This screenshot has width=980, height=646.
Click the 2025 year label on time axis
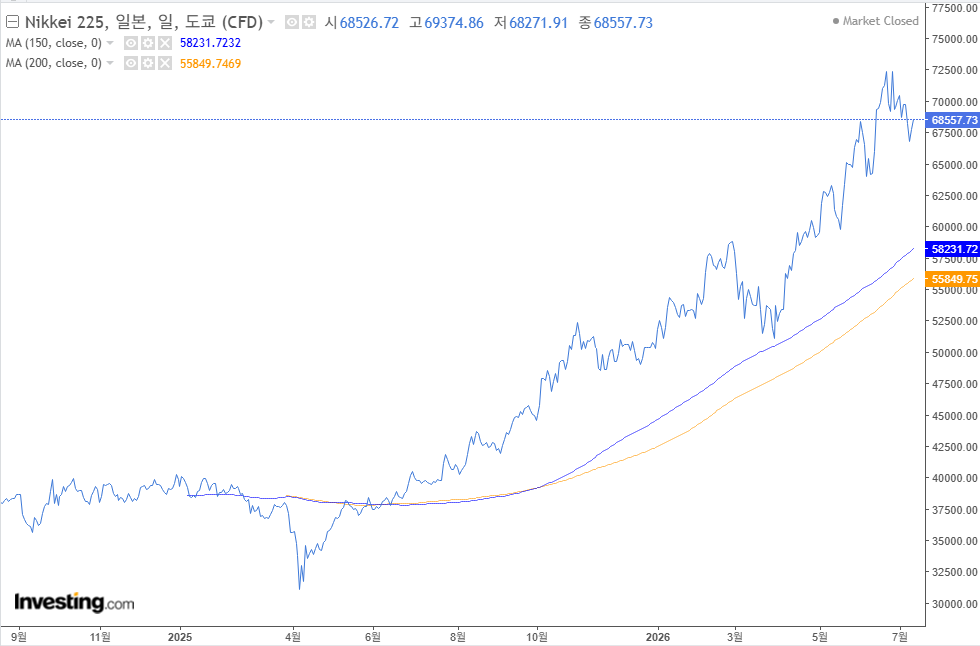[180, 637]
